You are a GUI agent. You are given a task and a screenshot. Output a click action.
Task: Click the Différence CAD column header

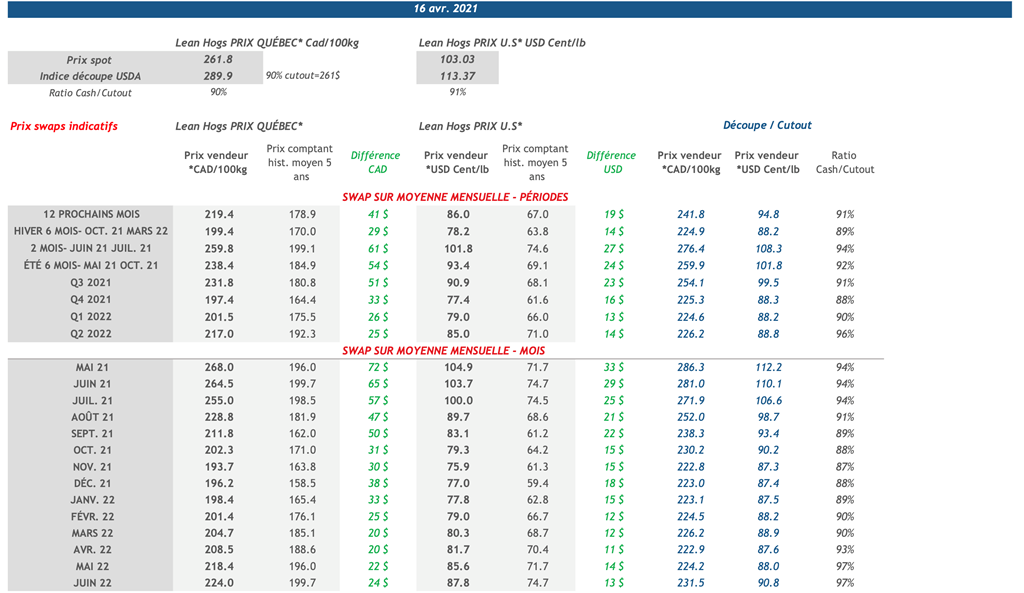tap(375, 162)
